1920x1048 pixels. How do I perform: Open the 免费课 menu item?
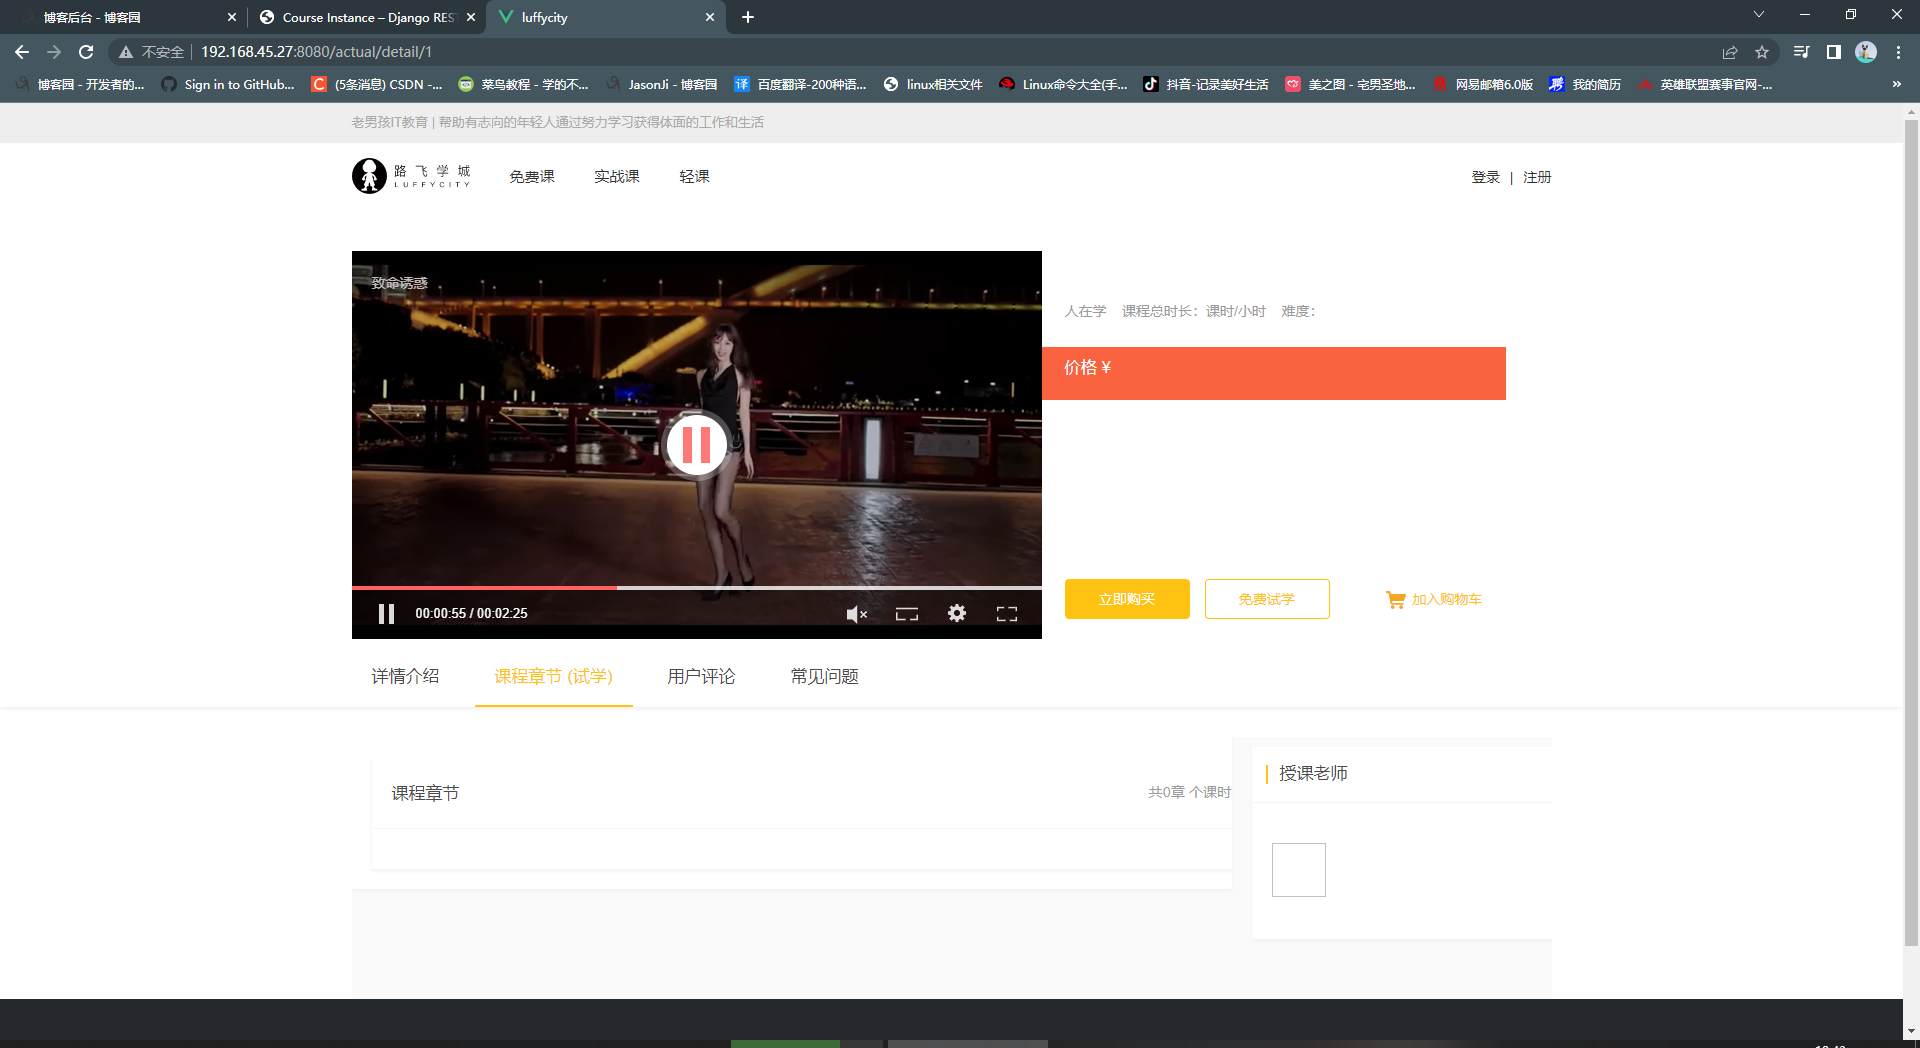532,177
